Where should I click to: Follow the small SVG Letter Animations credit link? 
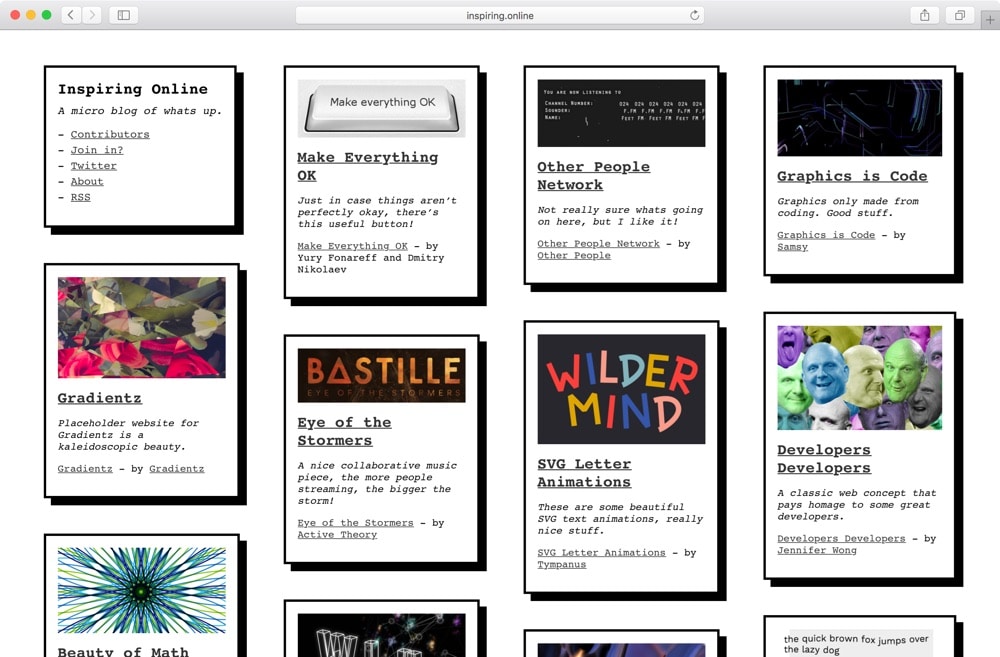[x=601, y=552]
